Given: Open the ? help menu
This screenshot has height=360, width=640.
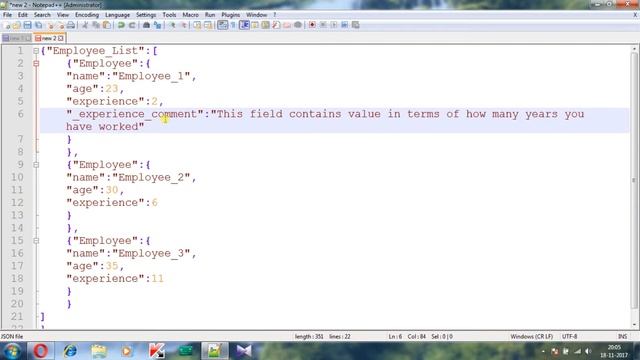Looking at the screenshot, I should point(275,15).
